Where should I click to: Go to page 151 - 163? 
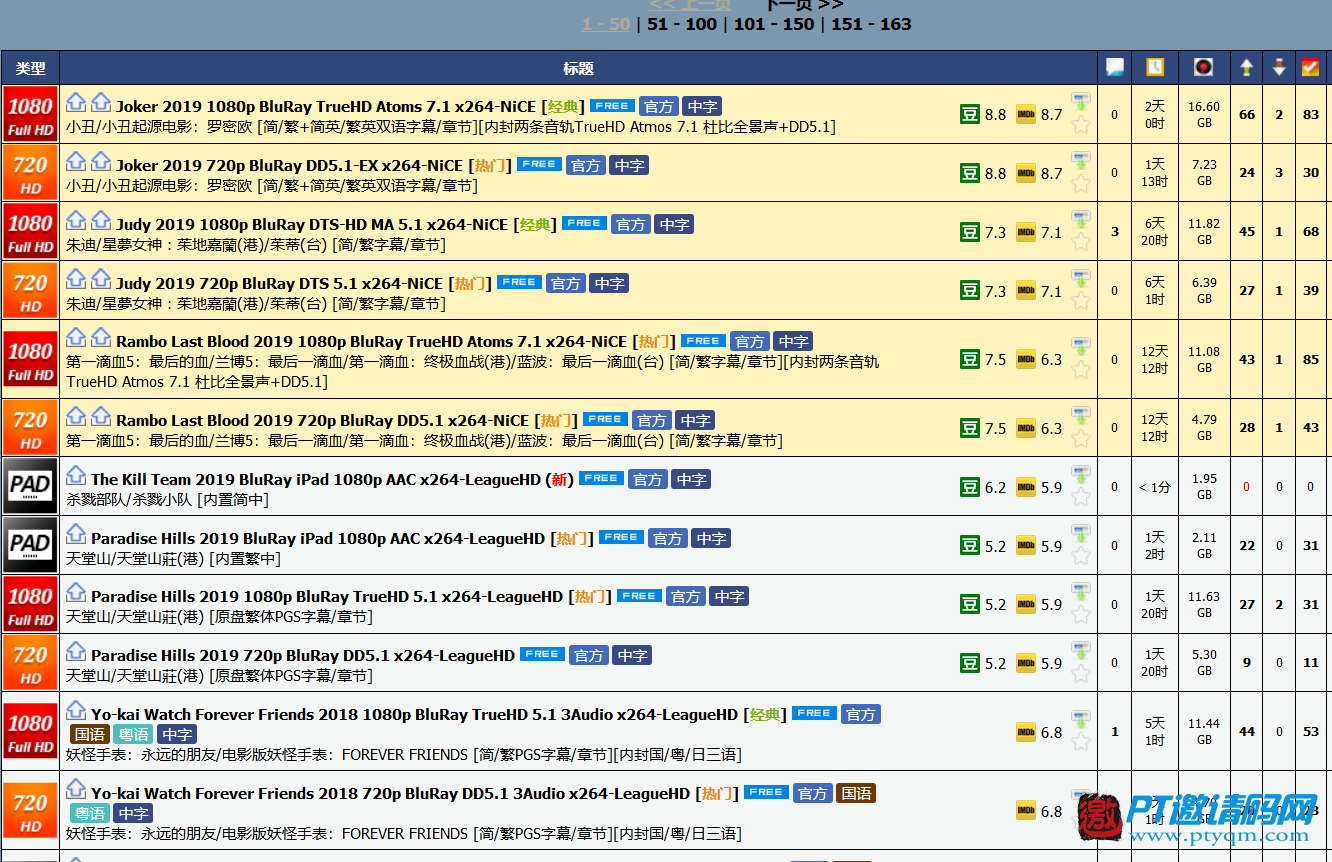871,24
